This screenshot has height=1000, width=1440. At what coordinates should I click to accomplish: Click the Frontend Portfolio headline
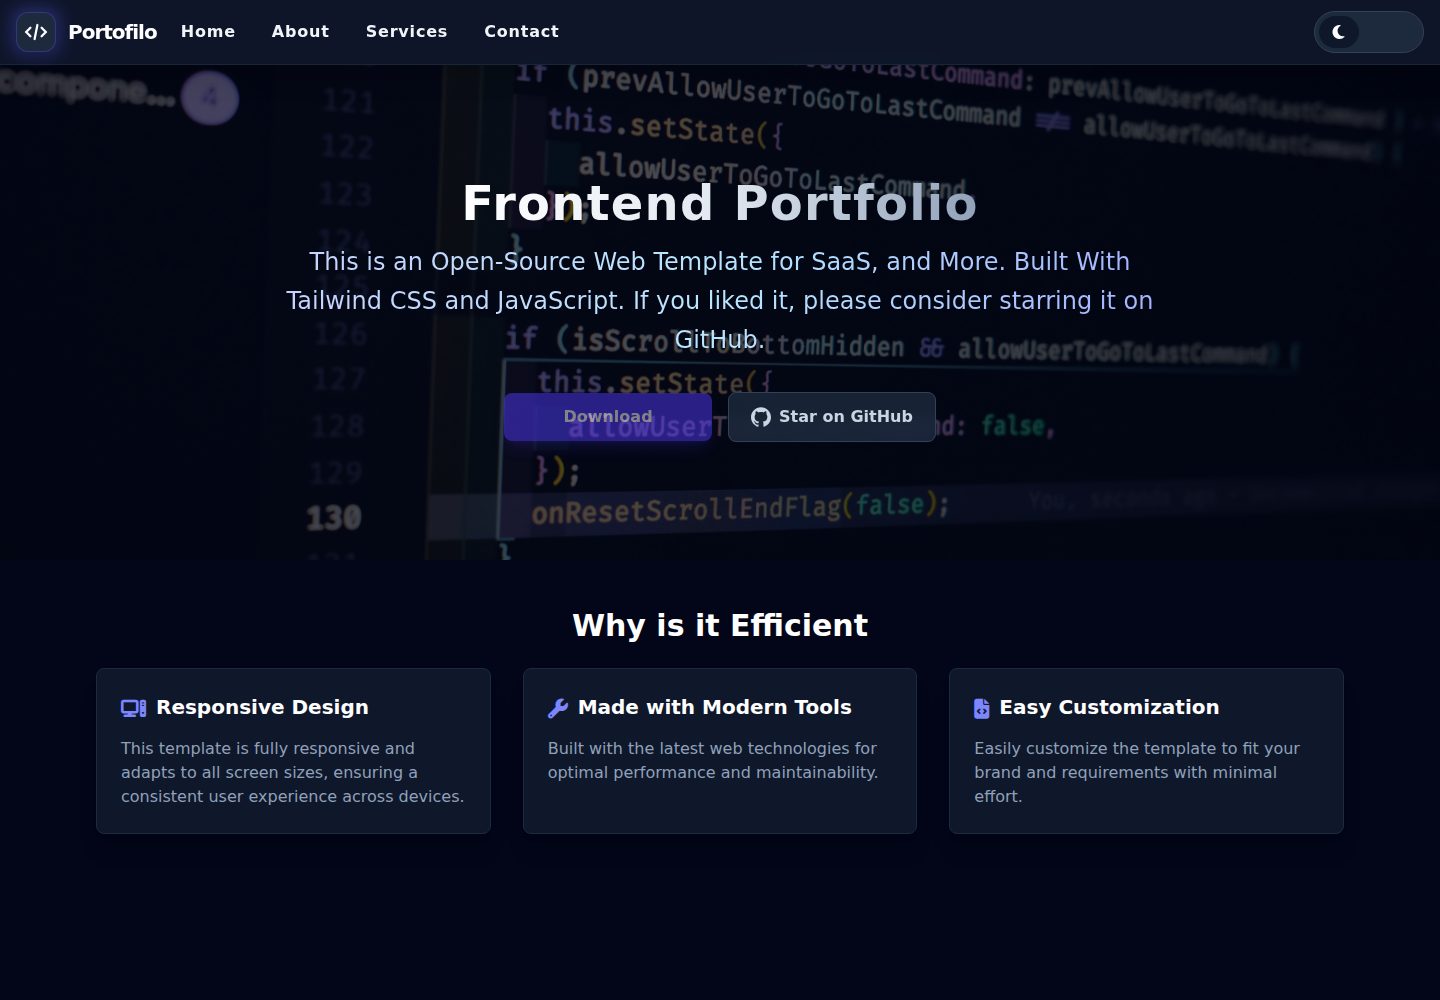(x=720, y=203)
